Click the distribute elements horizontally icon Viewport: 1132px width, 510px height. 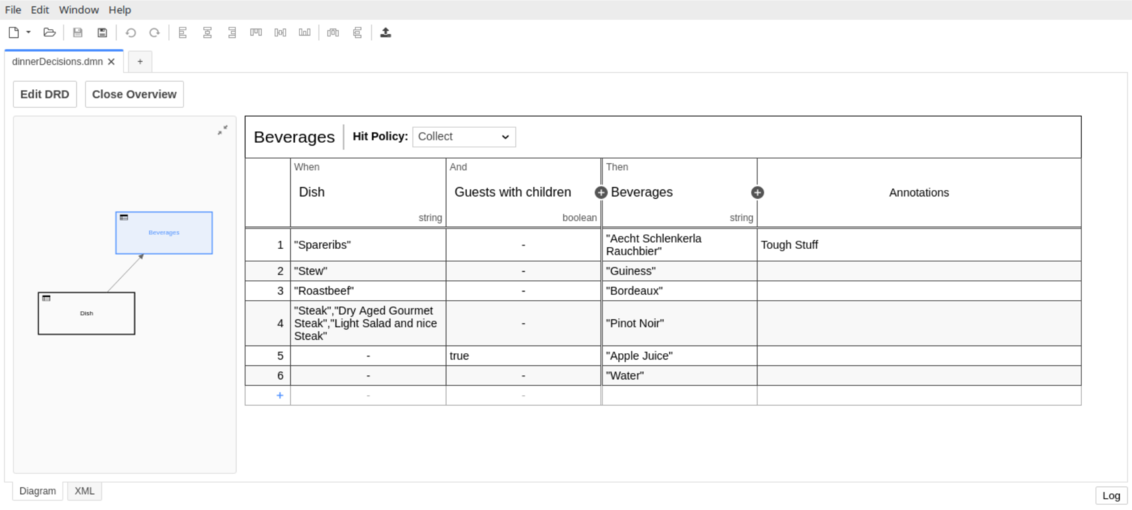point(280,33)
